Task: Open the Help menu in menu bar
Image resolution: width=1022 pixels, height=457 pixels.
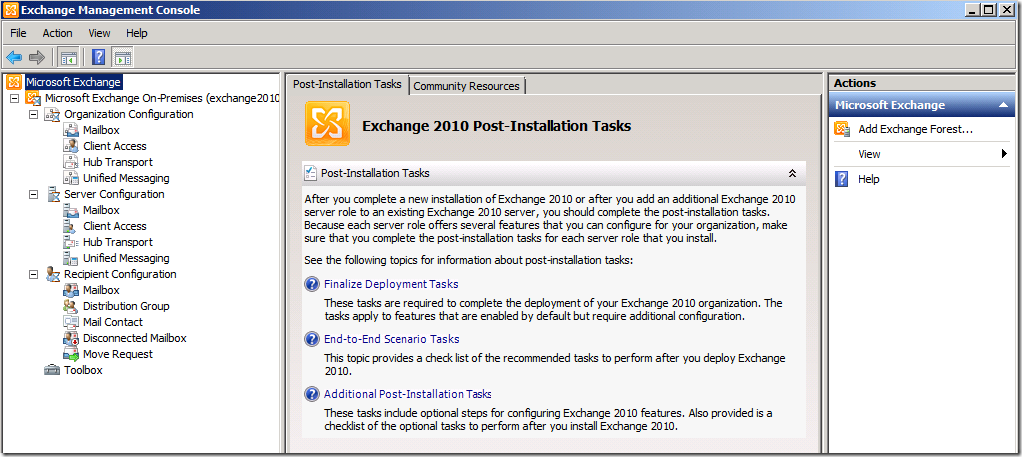Action: (x=137, y=33)
